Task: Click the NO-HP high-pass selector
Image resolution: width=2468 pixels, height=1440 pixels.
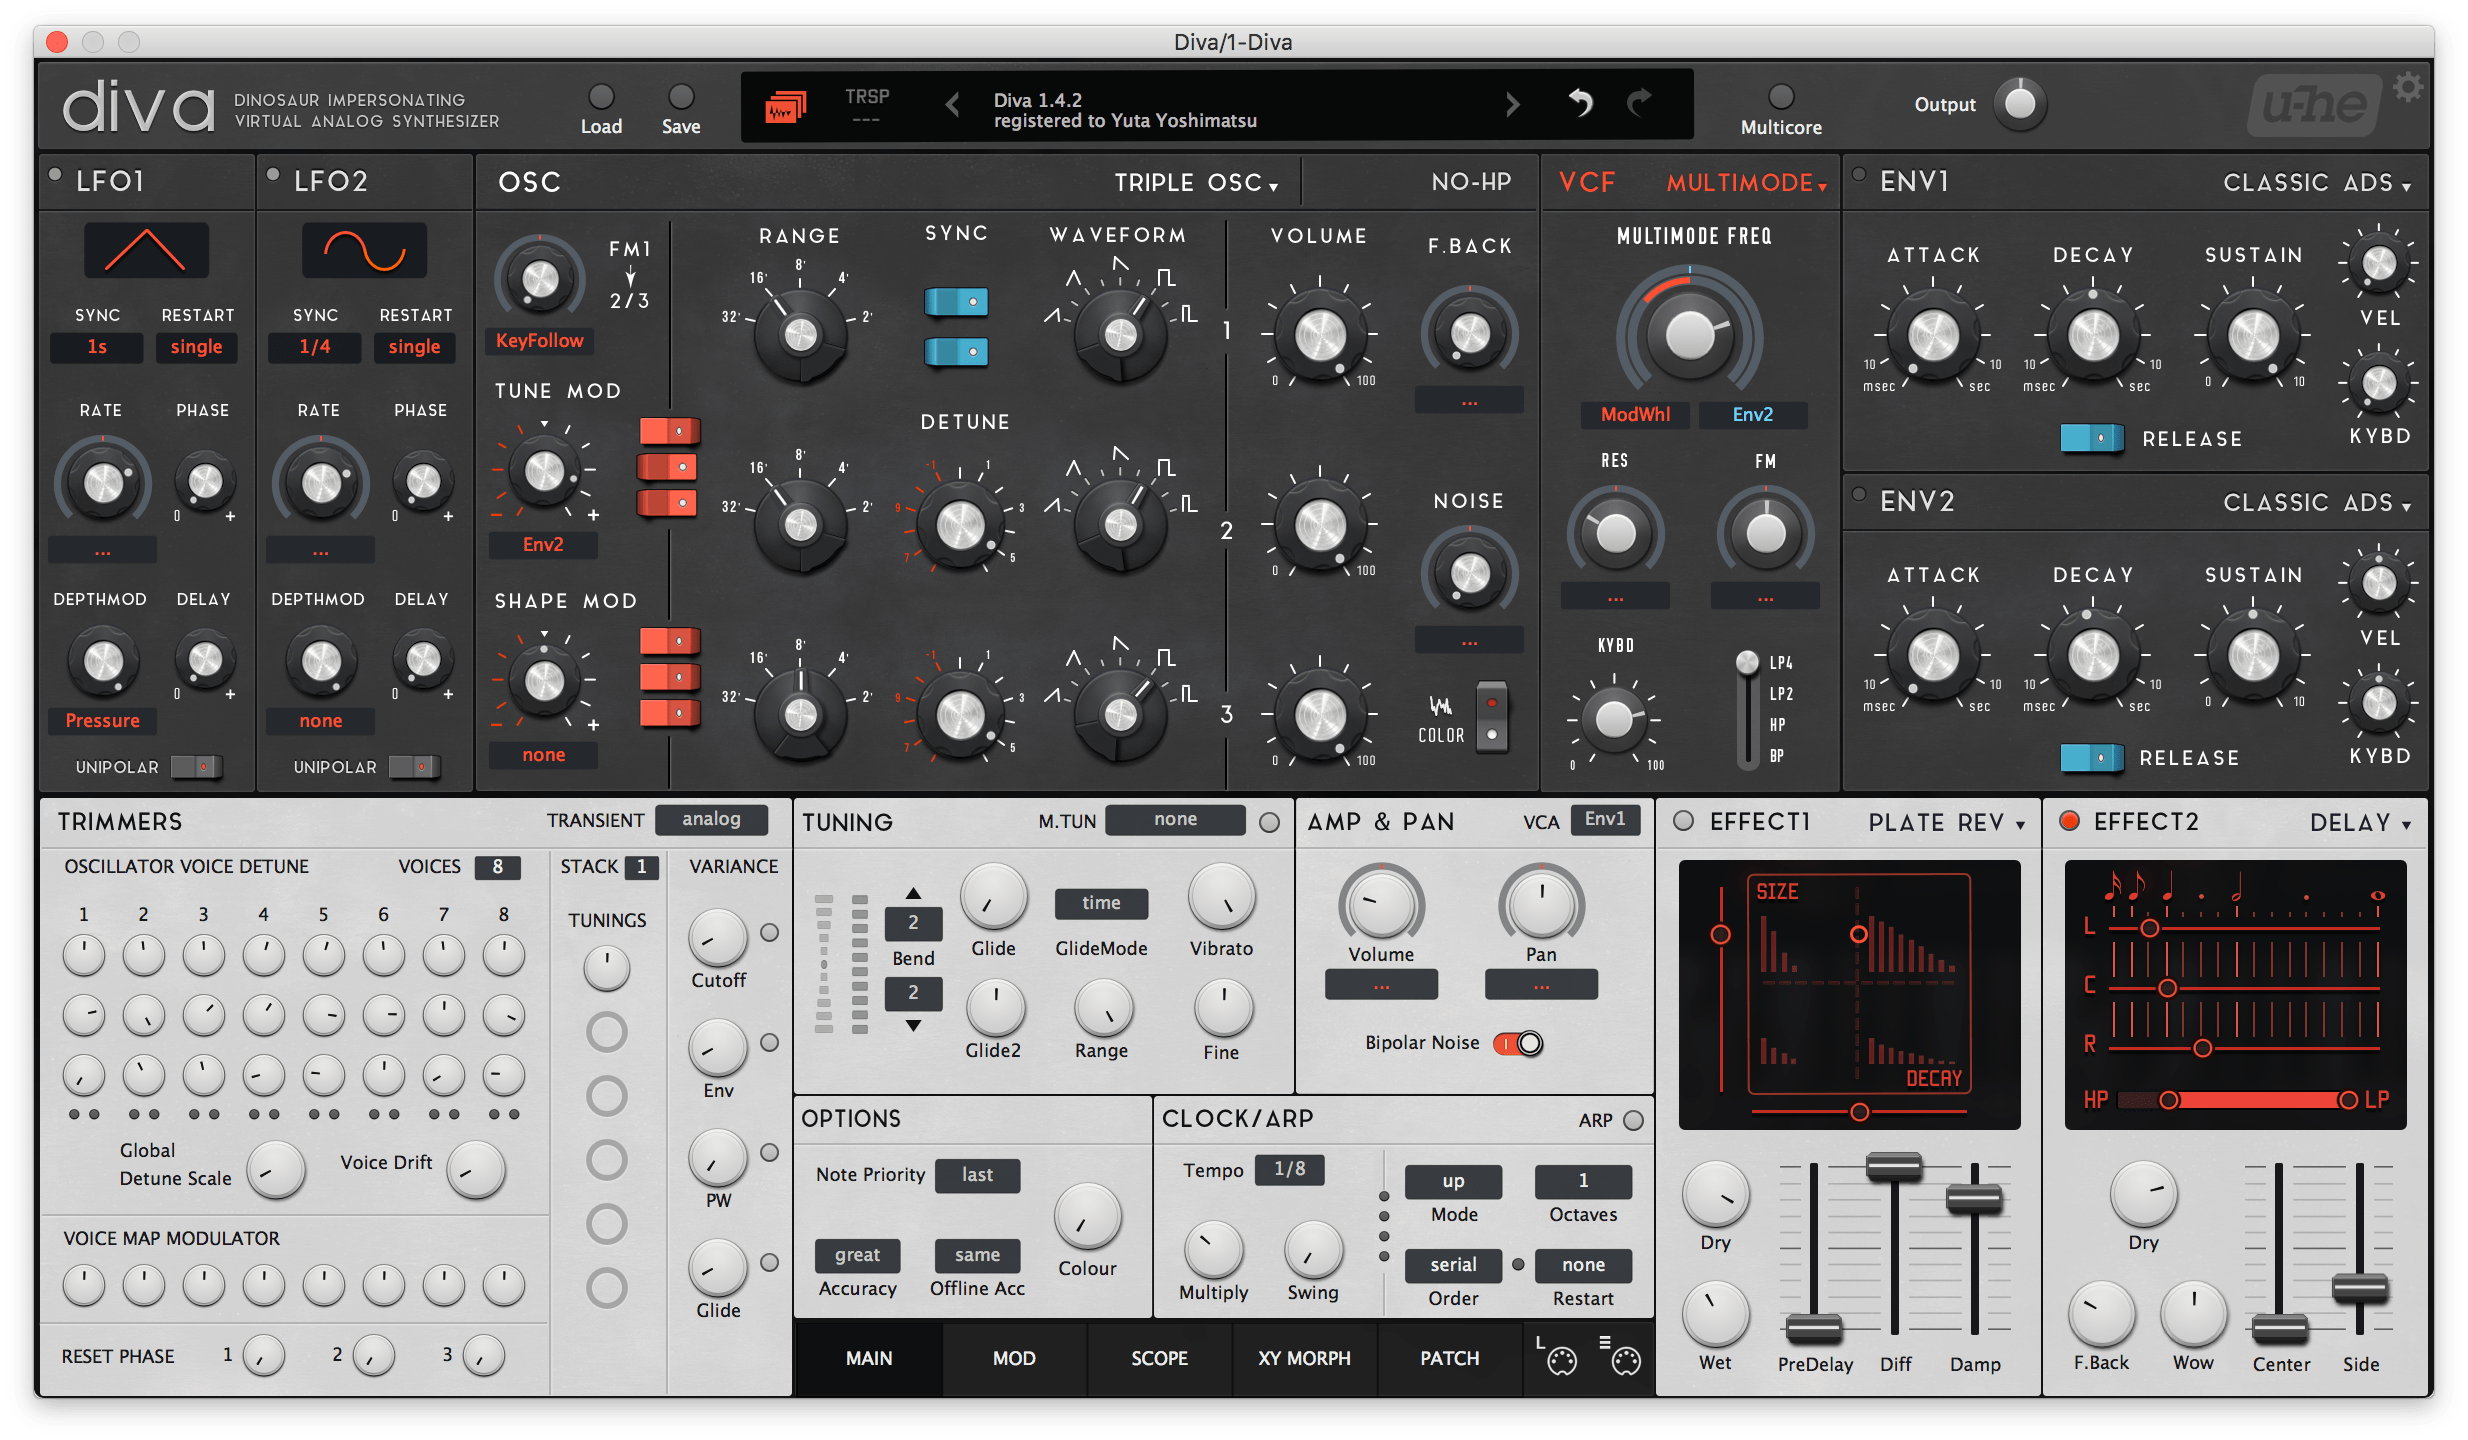Action: coord(1471,182)
